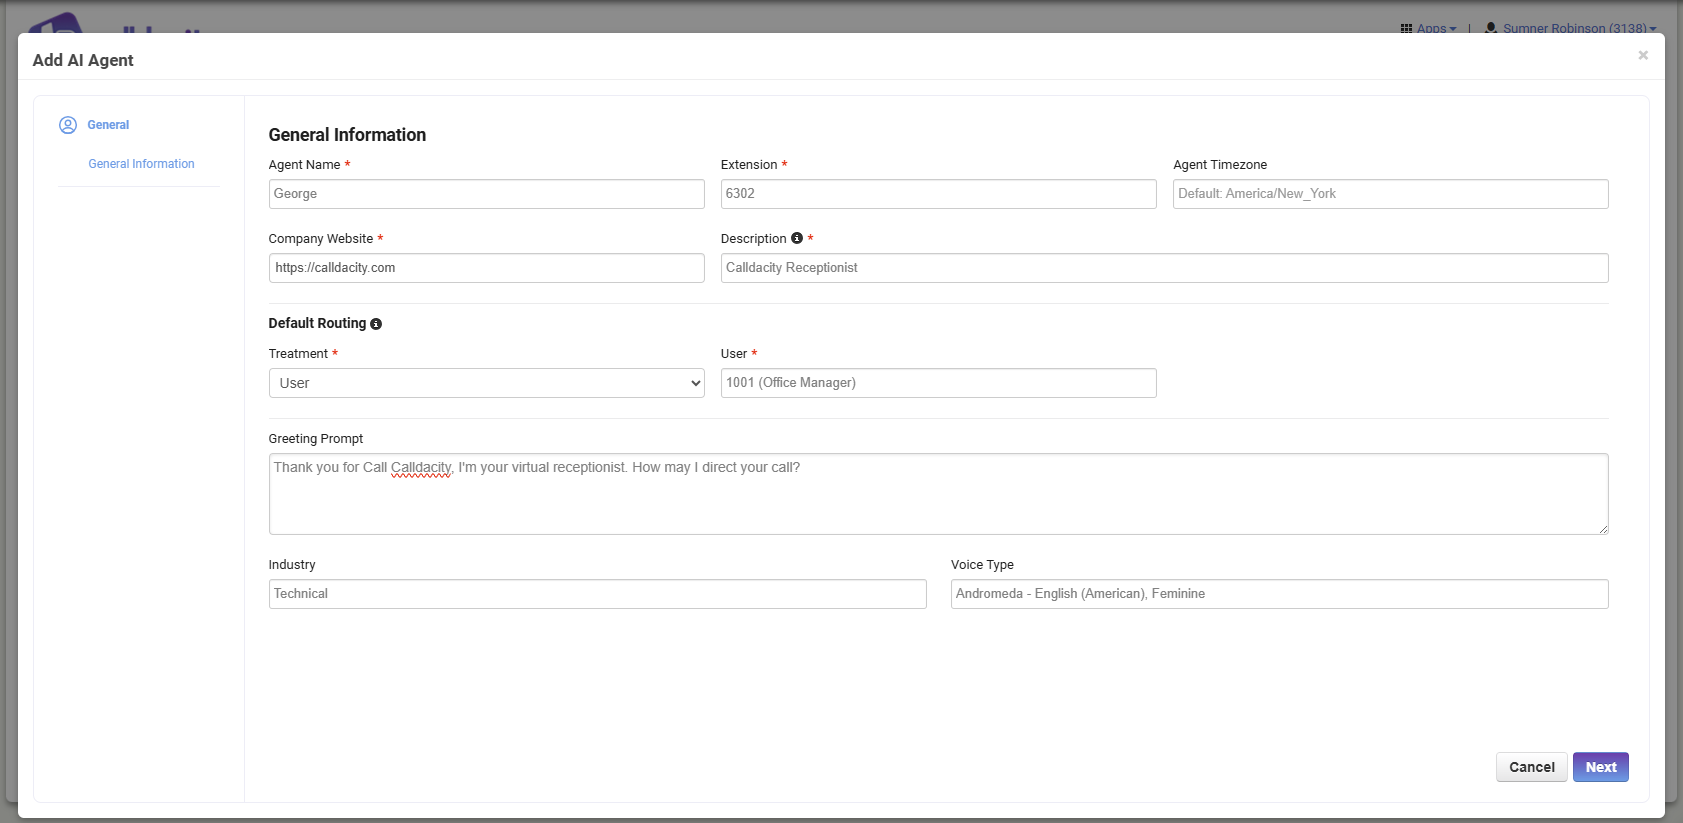Select the Voice Type field
The image size is (1683, 823).
point(1278,594)
